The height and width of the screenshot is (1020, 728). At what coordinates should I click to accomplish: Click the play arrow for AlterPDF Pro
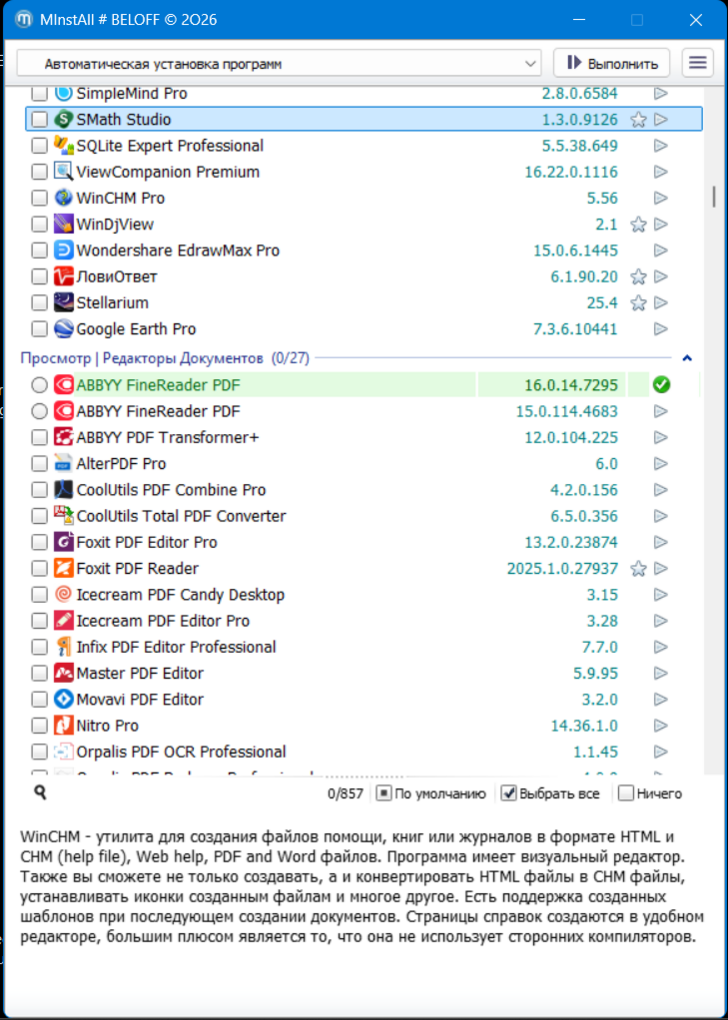(661, 463)
